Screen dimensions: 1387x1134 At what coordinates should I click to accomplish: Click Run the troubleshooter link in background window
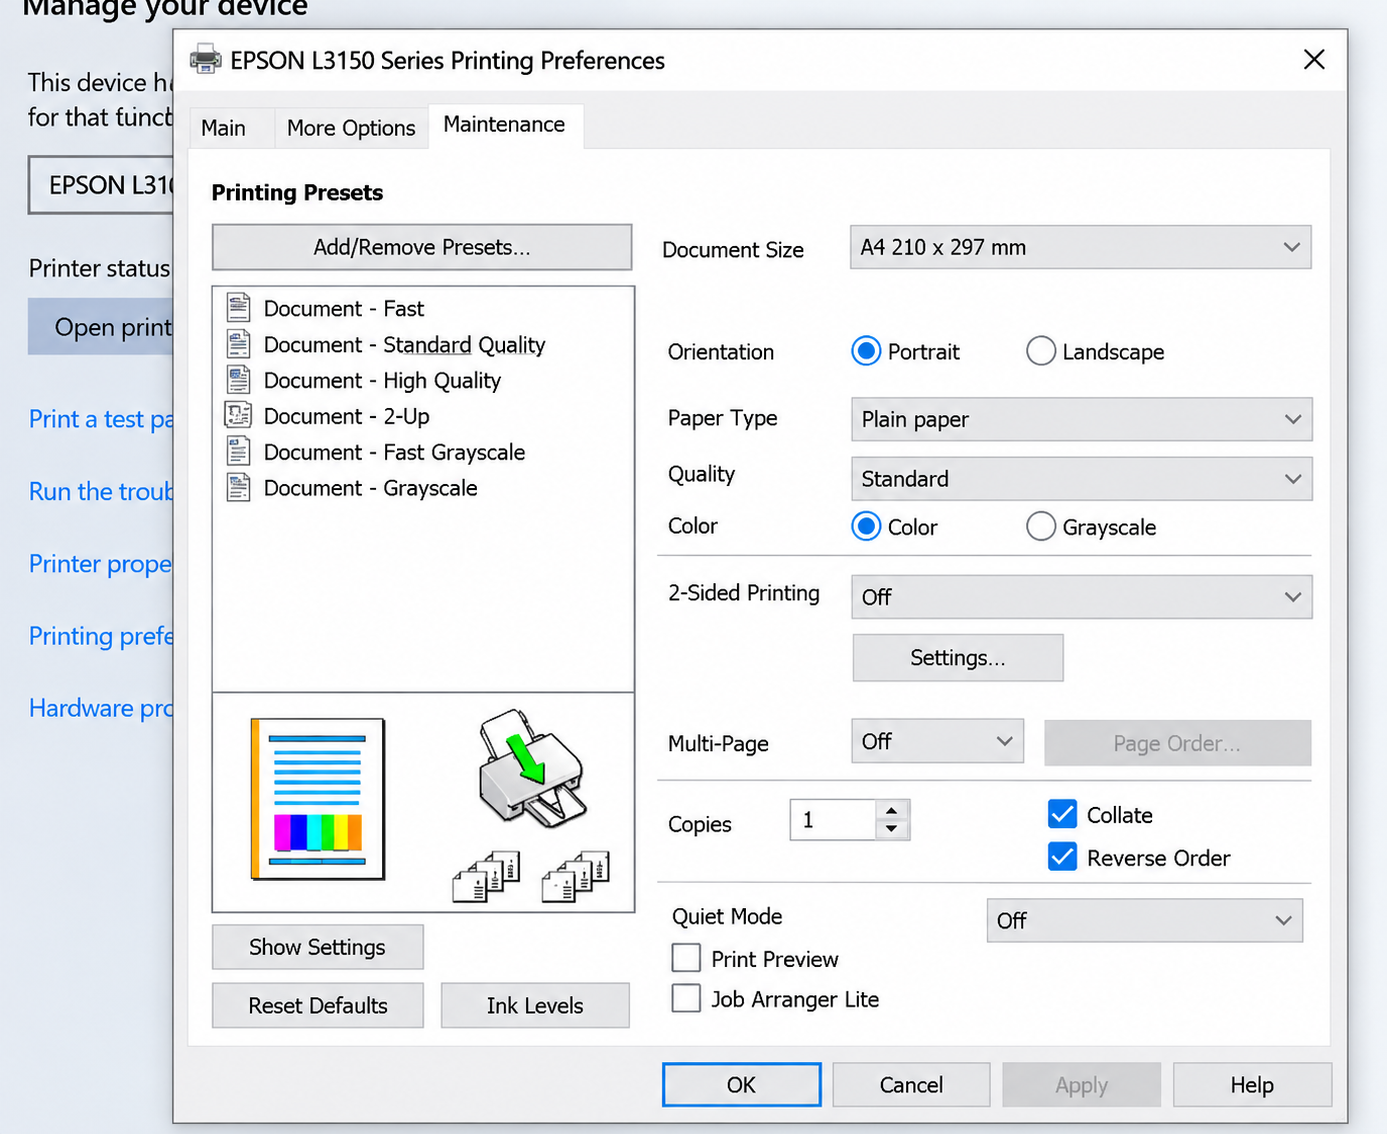coord(101,491)
